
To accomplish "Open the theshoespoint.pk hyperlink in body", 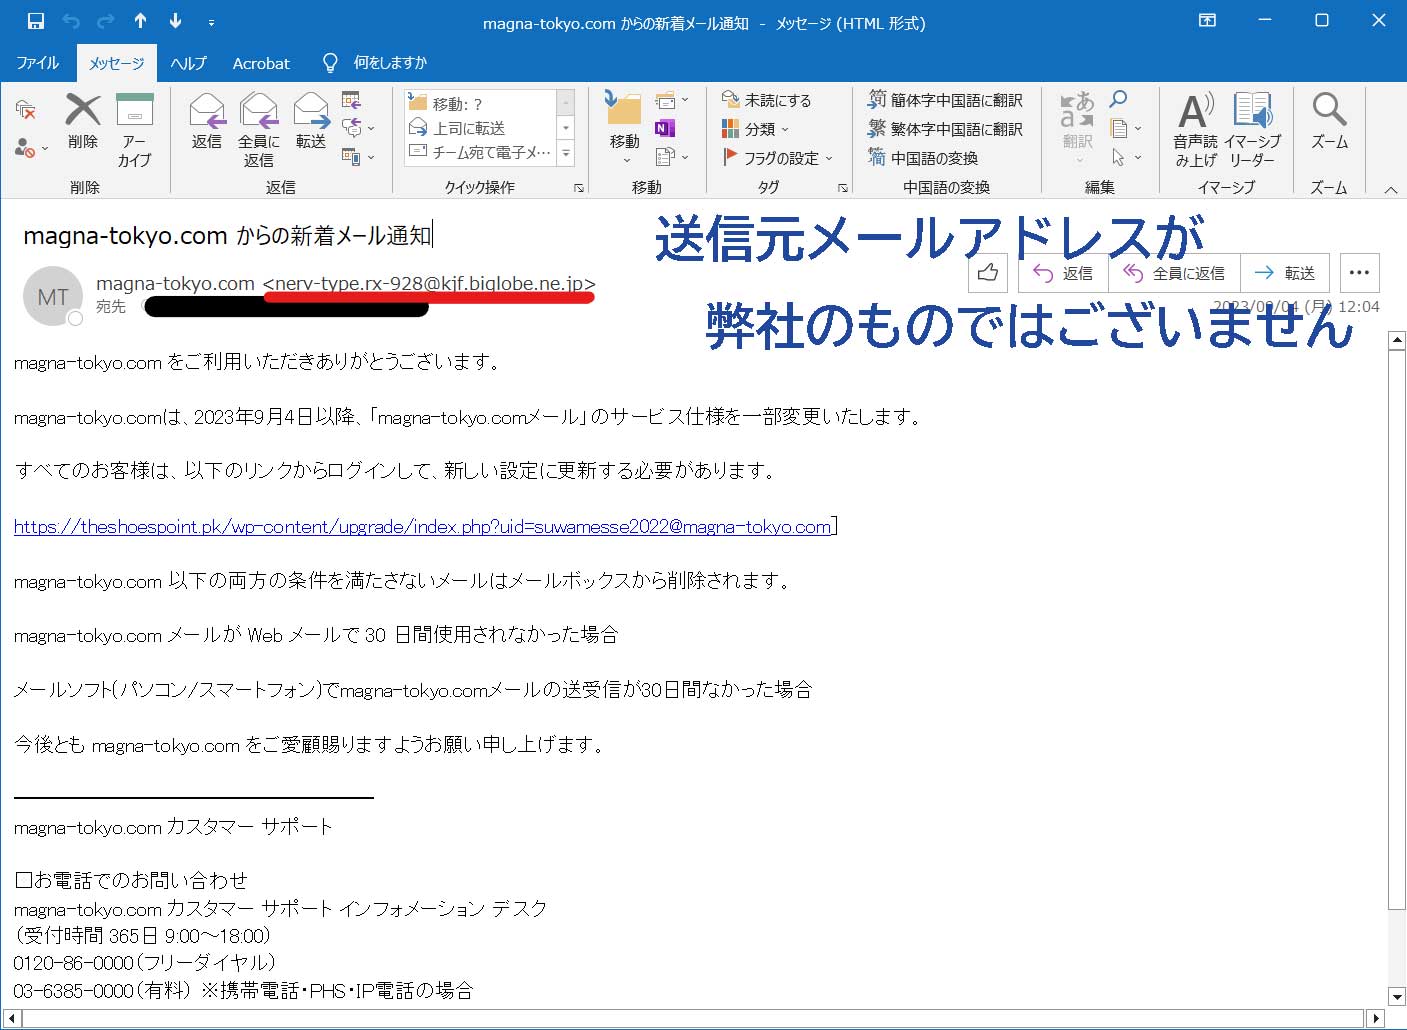I will 423,527.
